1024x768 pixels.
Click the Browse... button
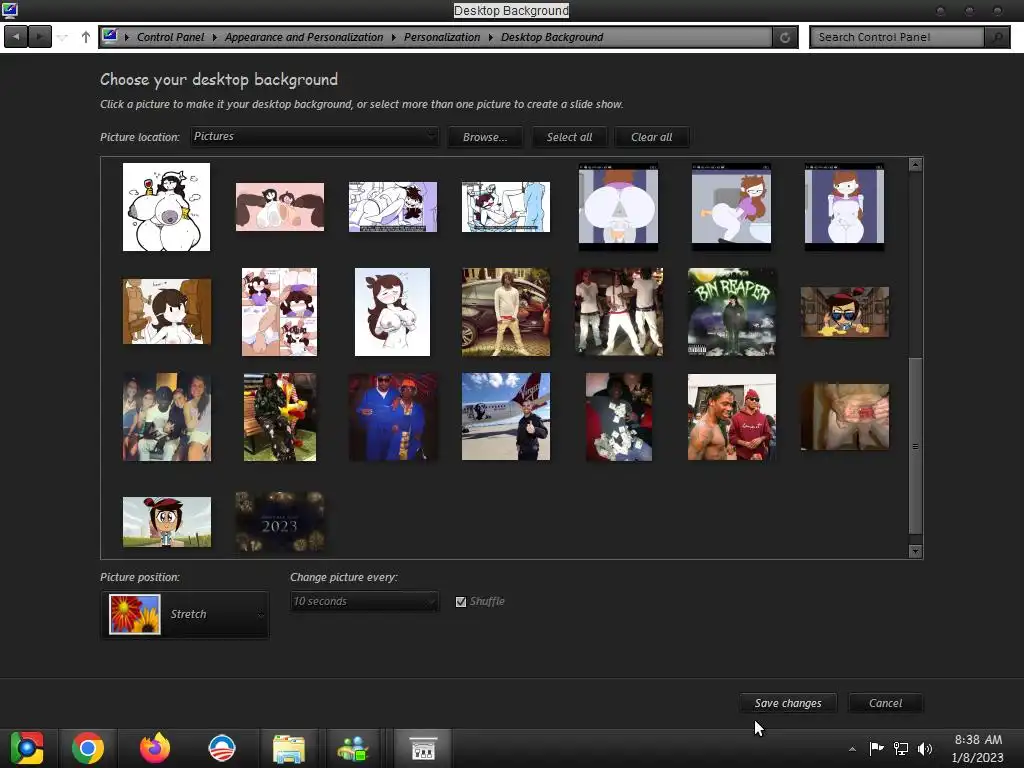coord(485,137)
